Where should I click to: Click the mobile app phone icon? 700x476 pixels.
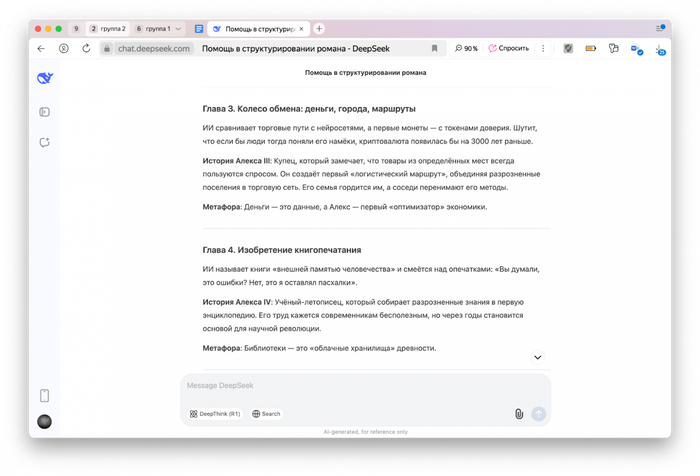44,396
